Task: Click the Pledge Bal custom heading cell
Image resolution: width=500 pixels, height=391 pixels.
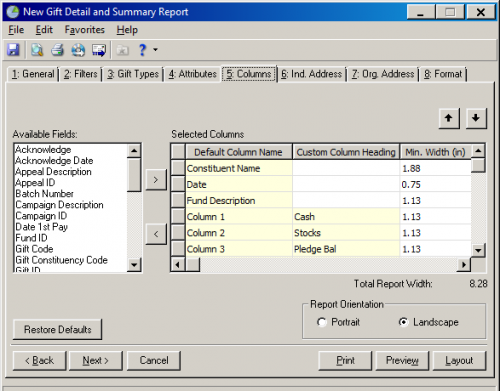Action: [346, 249]
